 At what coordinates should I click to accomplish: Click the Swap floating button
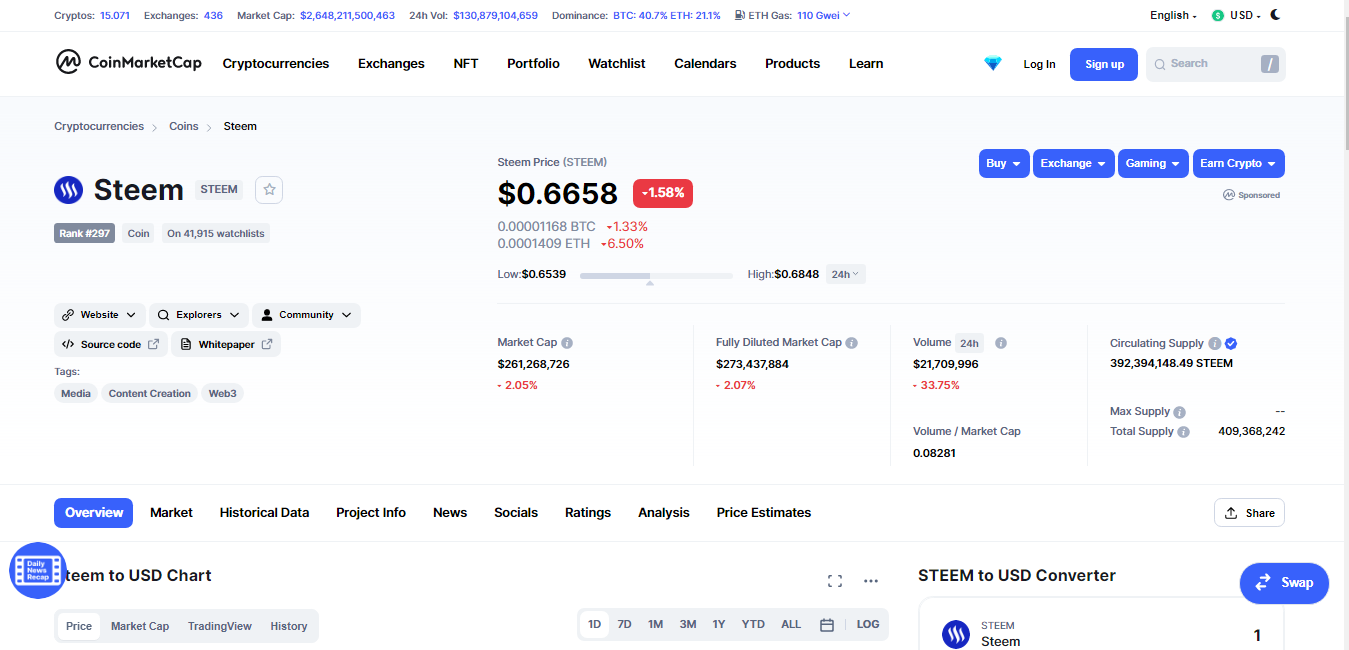1284,583
